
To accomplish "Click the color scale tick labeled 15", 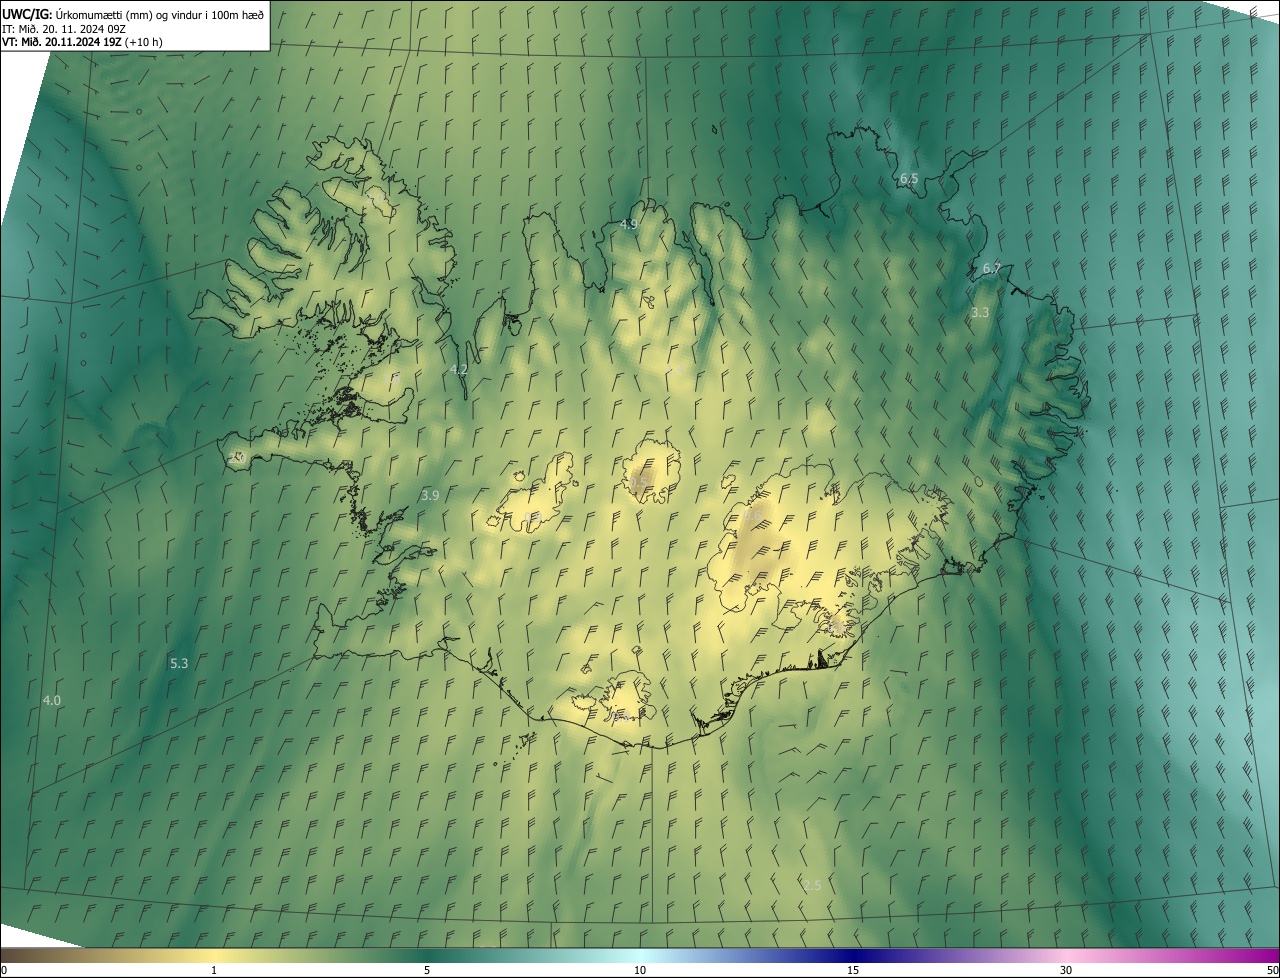I will click(x=853, y=970).
